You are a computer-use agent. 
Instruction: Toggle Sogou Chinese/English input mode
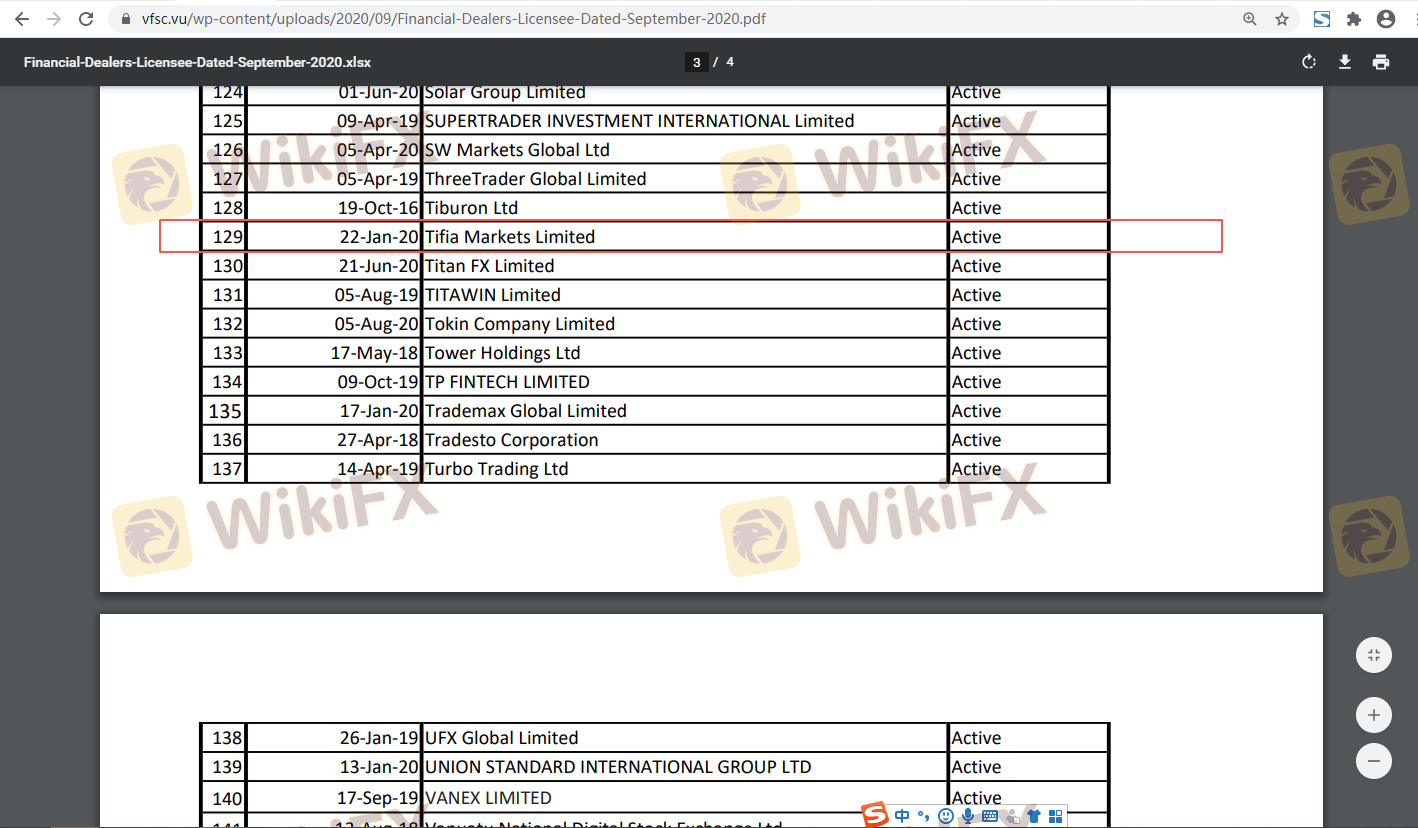click(x=902, y=816)
